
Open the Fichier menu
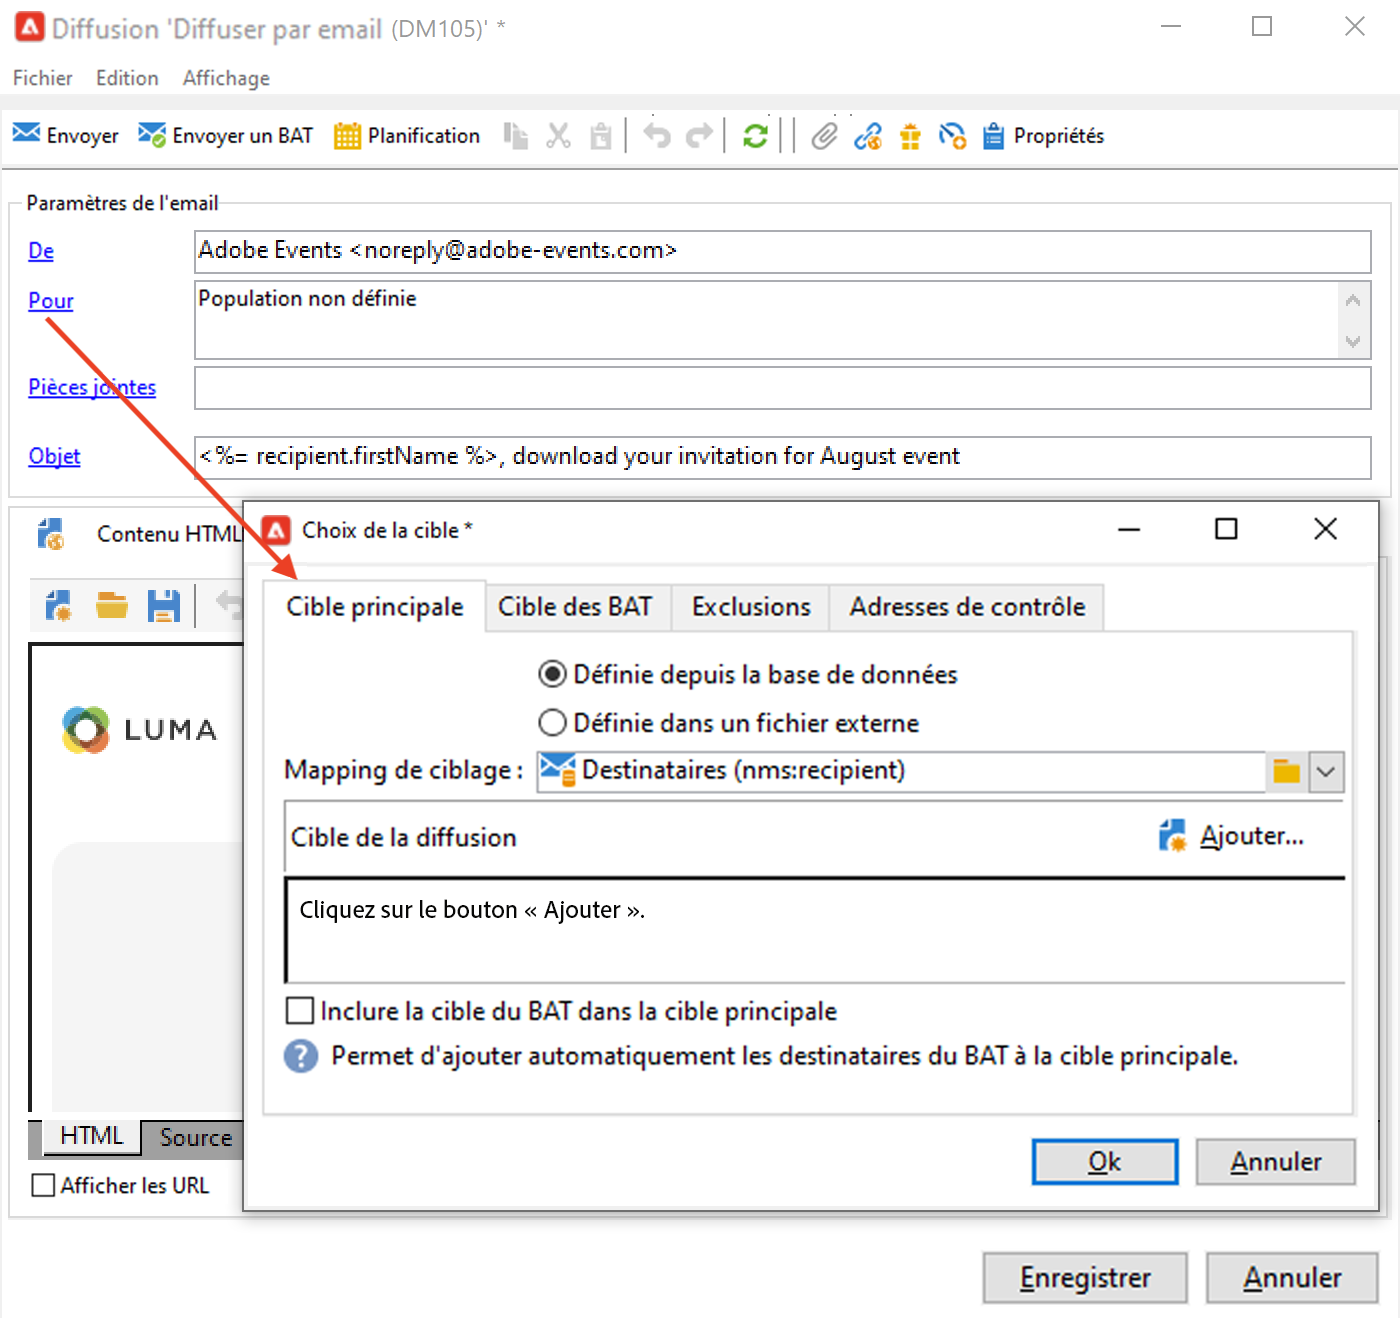[42, 78]
